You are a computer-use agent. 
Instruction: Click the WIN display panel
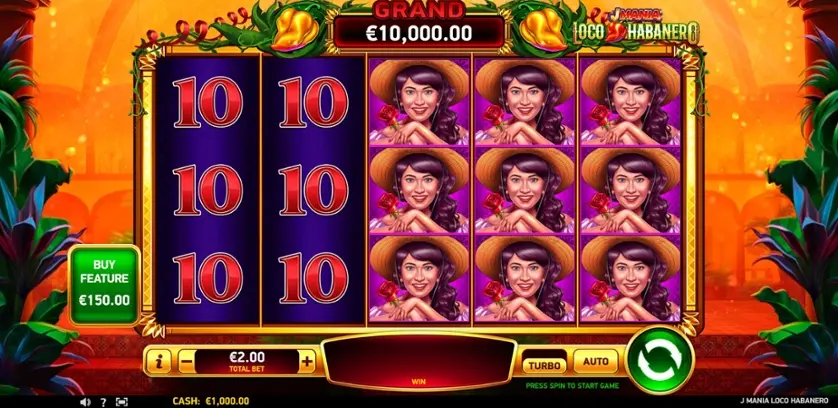[419, 363]
